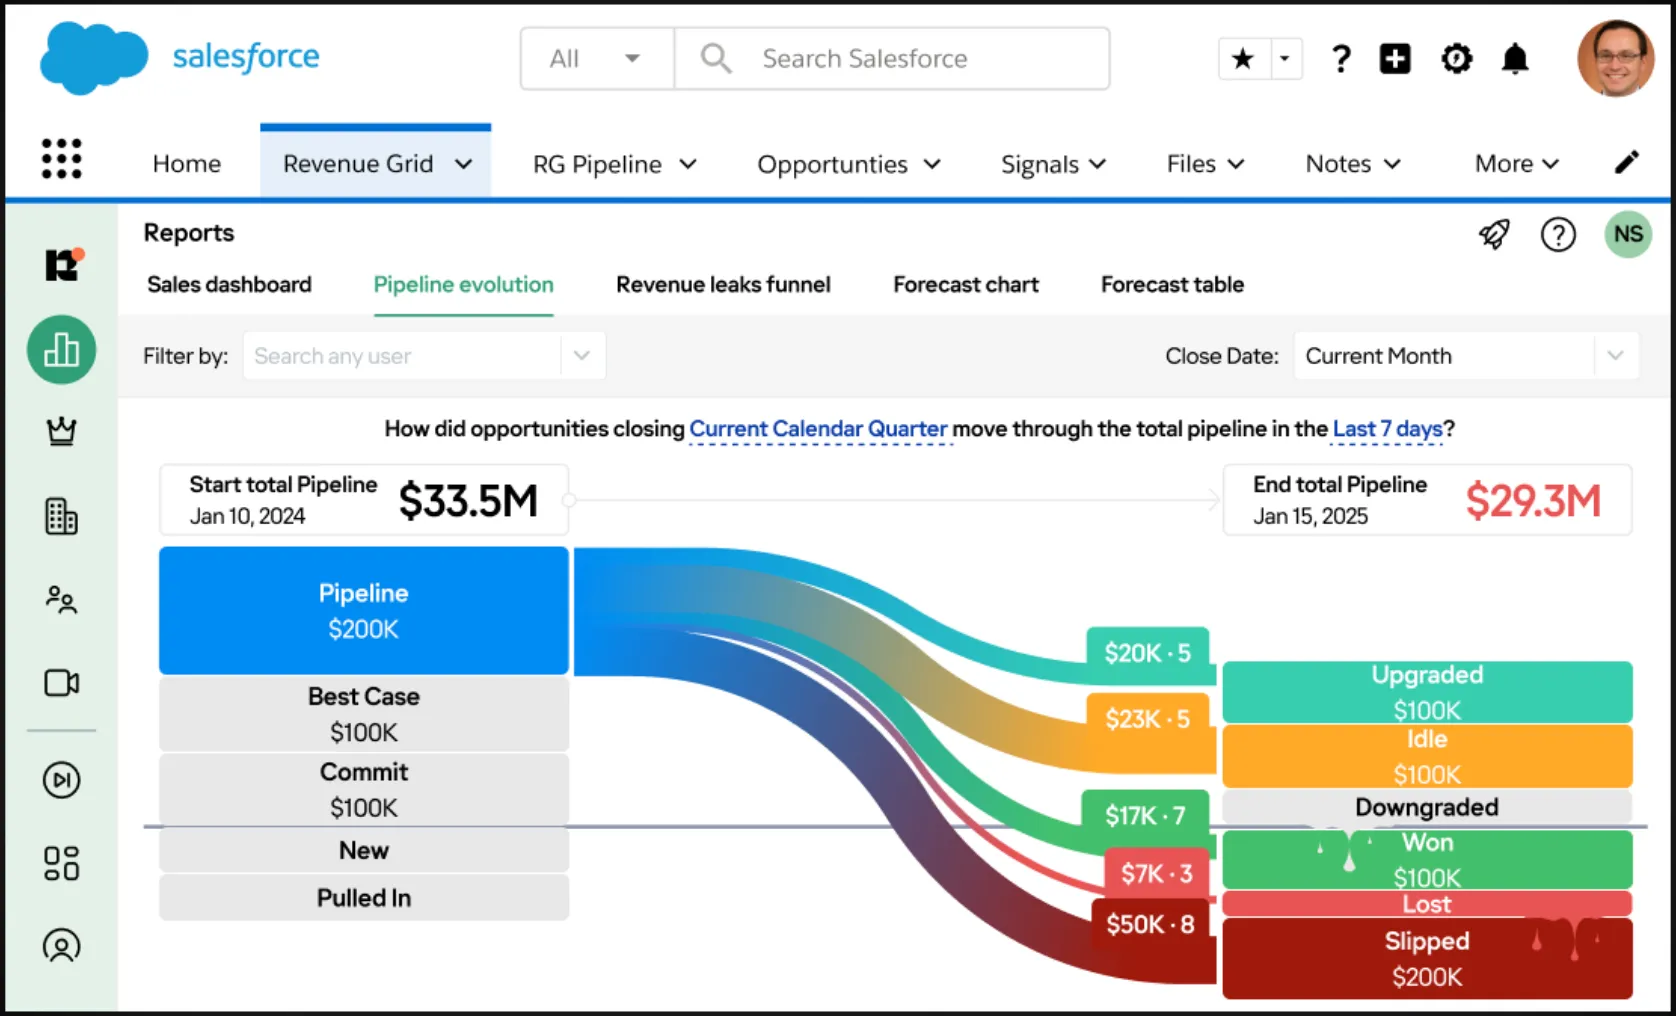Click the green $17K · 7 flow label
The image size is (1676, 1016).
point(1145,816)
